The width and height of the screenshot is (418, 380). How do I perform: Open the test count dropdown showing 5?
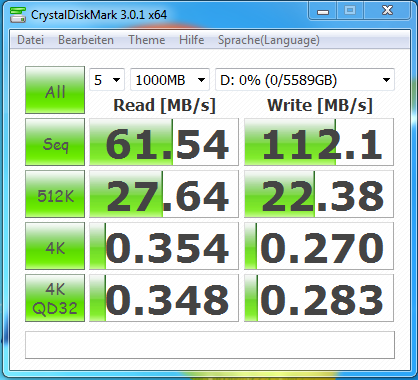coord(107,80)
